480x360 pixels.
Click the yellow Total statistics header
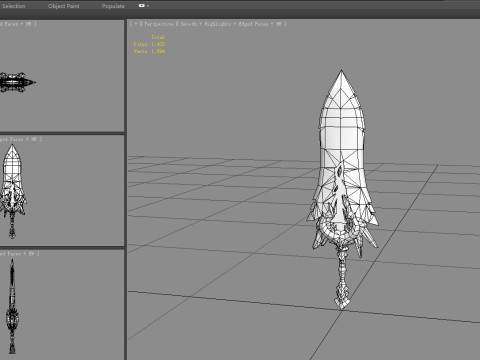pos(158,37)
